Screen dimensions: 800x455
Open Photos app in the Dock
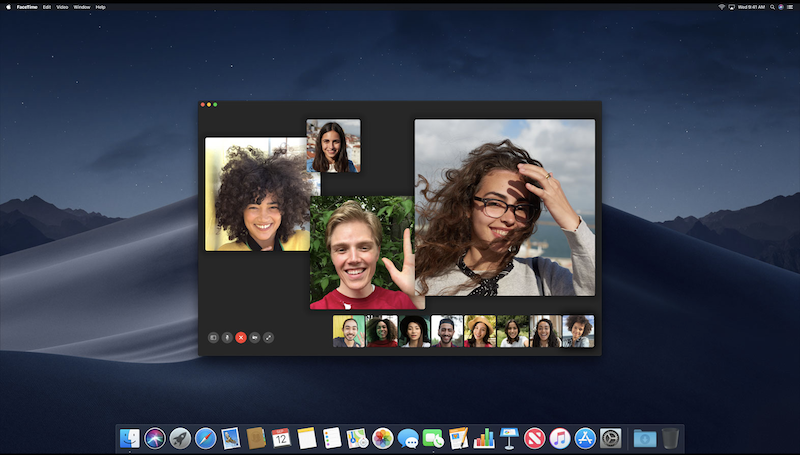pos(383,438)
